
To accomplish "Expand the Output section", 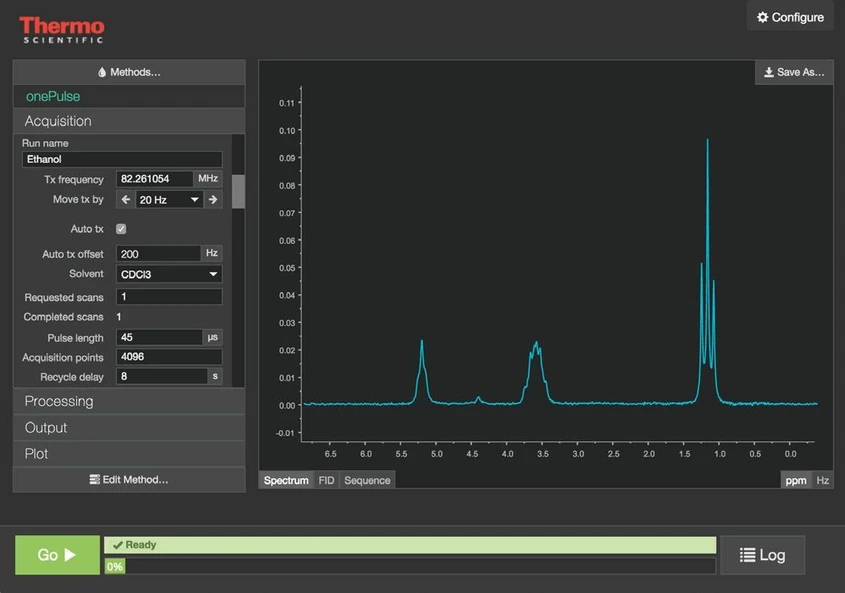I will click(x=129, y=427).
